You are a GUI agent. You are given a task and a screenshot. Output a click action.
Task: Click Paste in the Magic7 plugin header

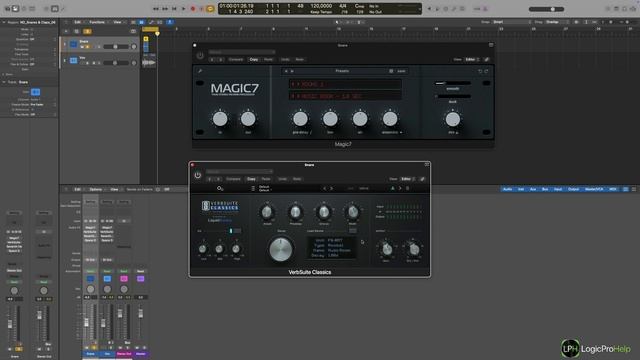pos(268,60)
